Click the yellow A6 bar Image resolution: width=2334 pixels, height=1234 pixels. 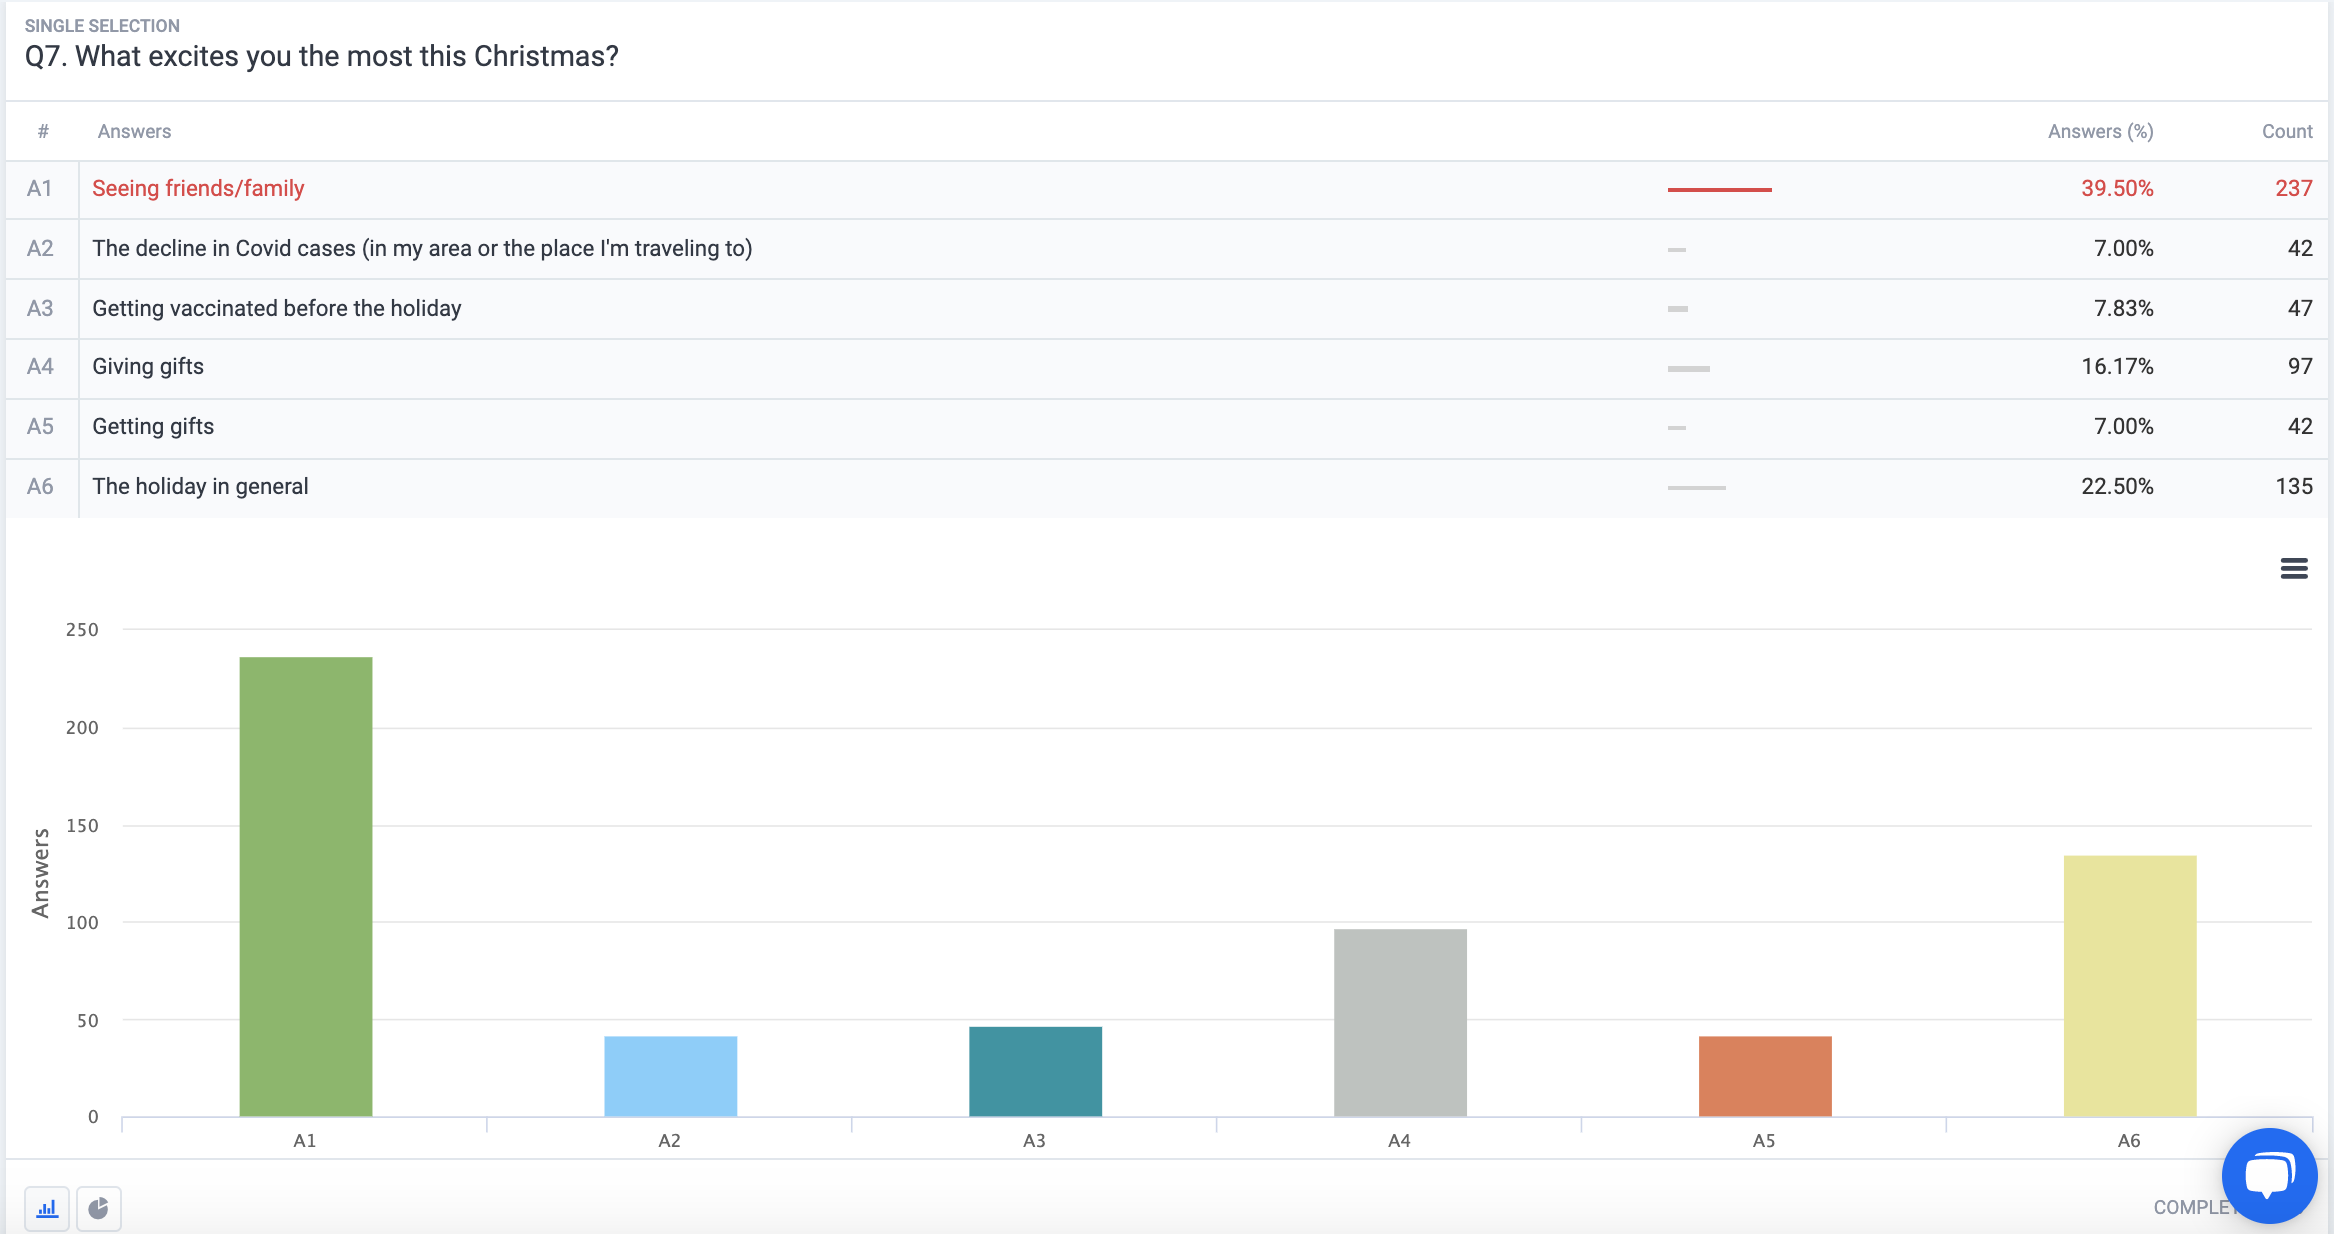click(x=2130, y=985)
